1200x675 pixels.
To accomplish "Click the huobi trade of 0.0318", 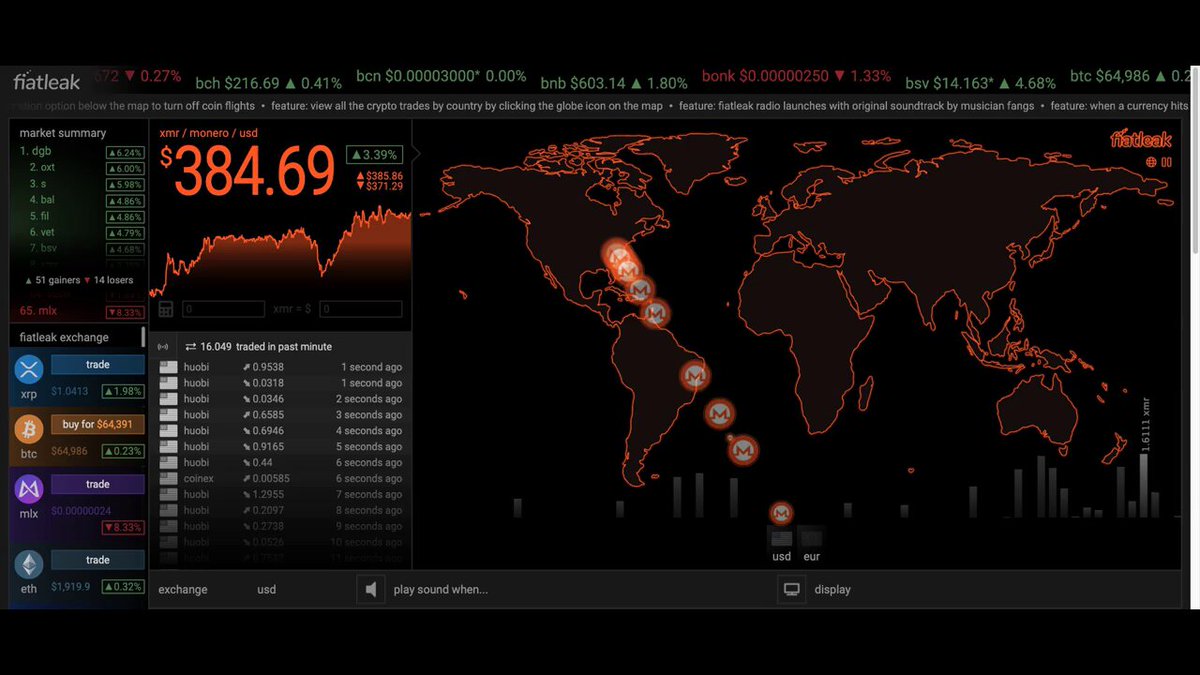I will coord(280,383).
